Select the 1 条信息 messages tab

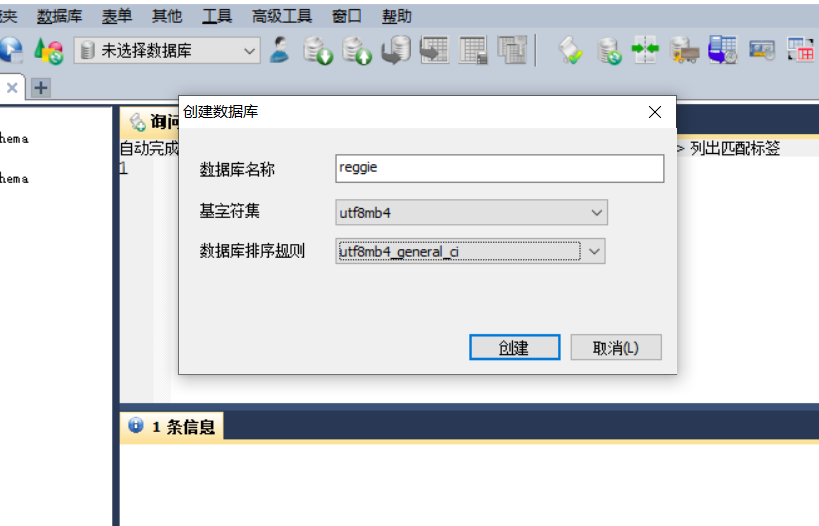coord(172,427)
